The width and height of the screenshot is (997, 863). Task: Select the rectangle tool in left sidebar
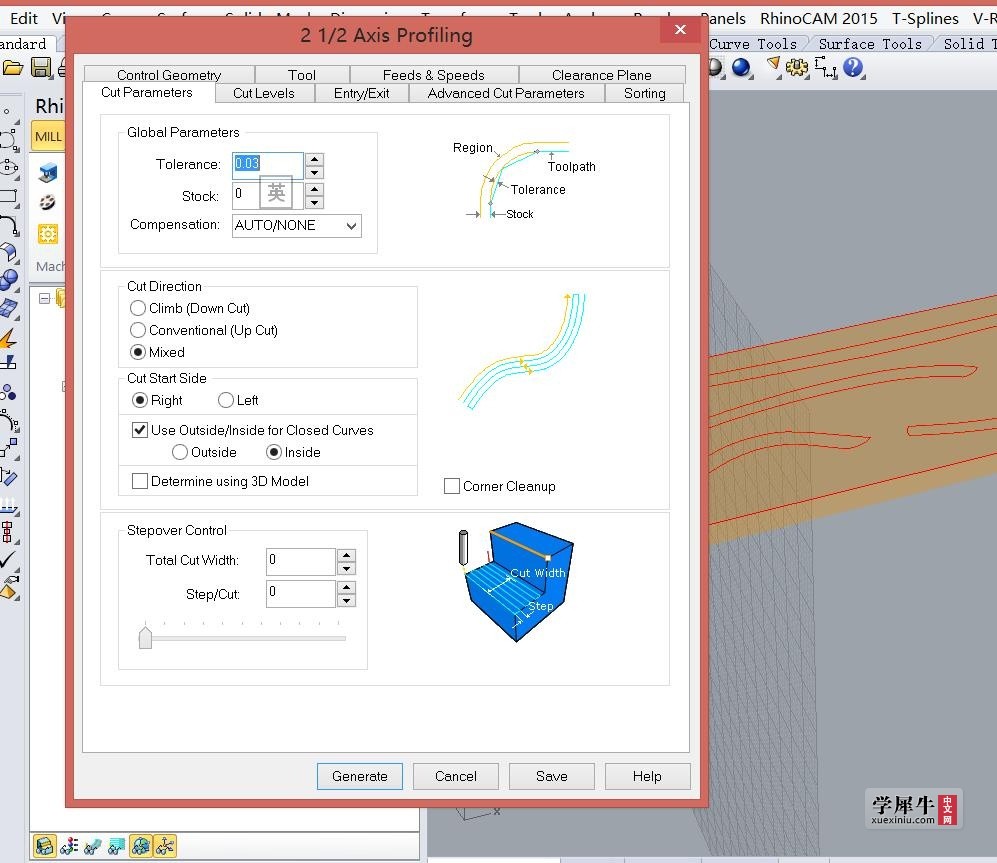coord(9,197)
